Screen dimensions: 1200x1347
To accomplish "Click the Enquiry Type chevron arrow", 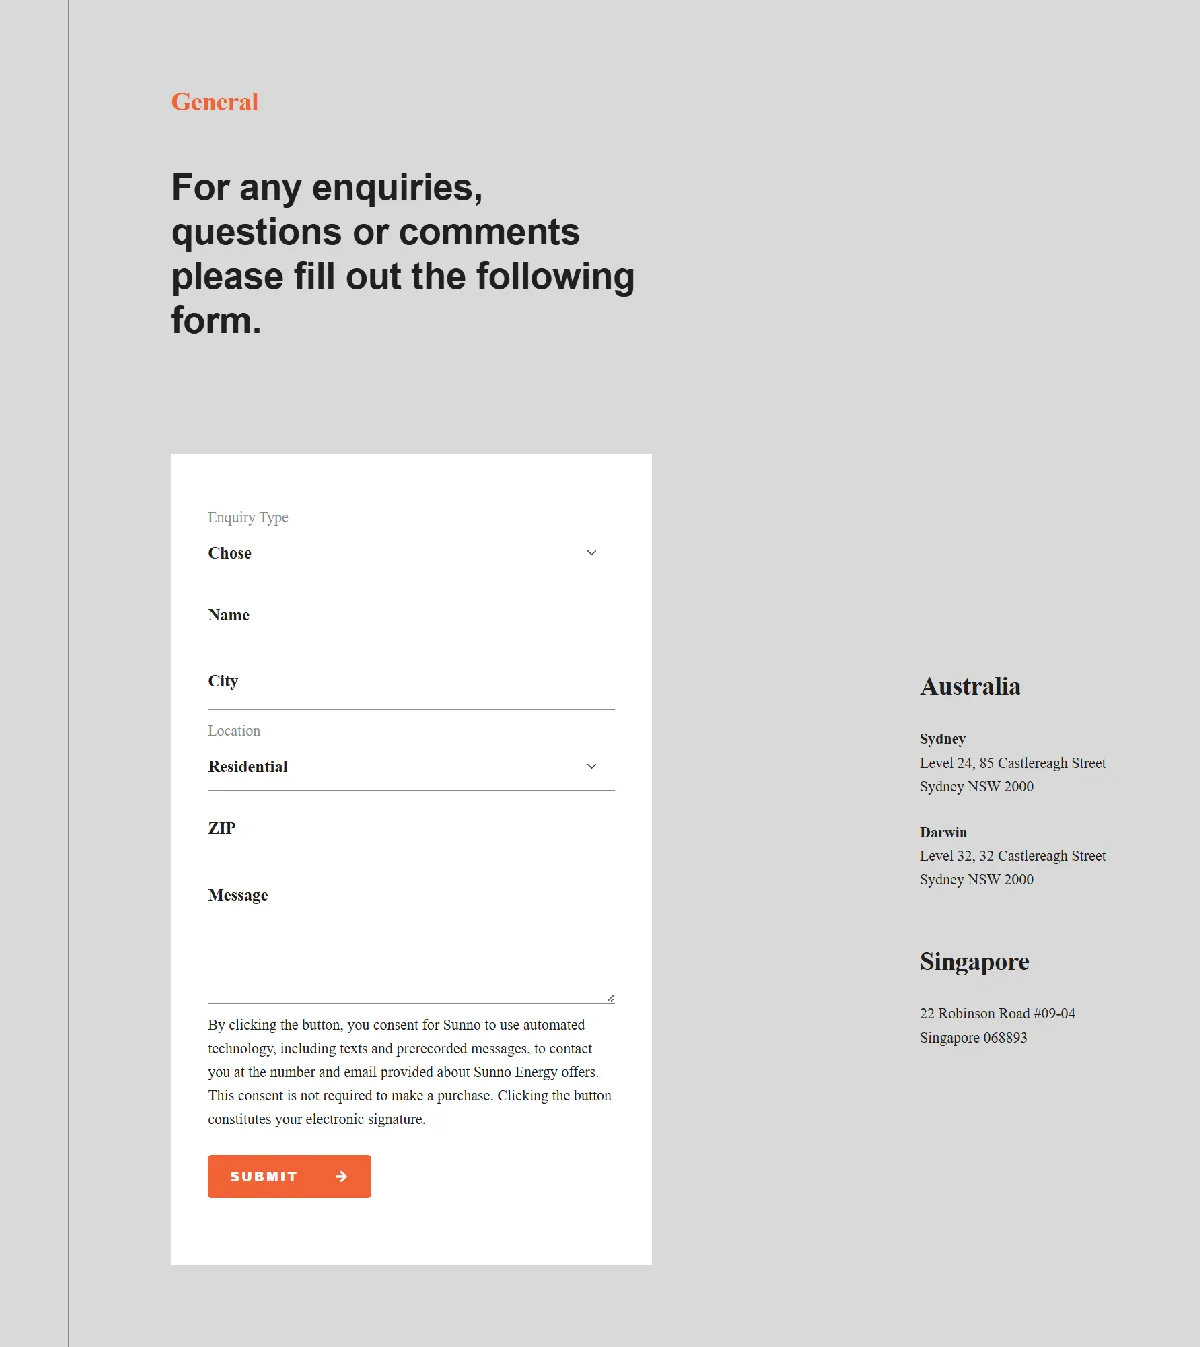I will [x=591, y=553].
